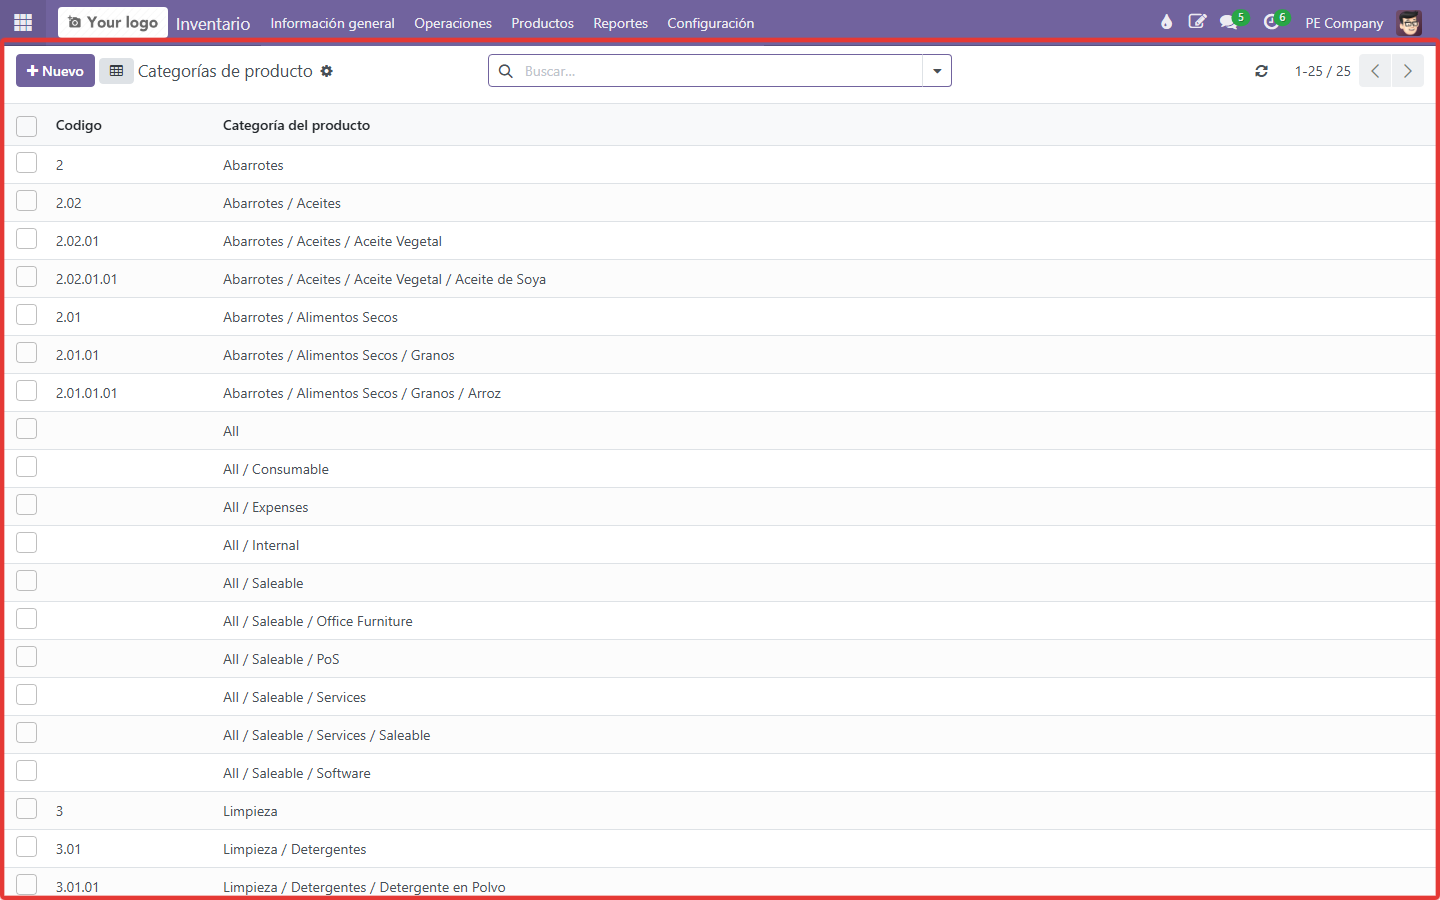Reload the list with refresh icon
Viewport: 1440px width, 900px height.
(1261, 71)
